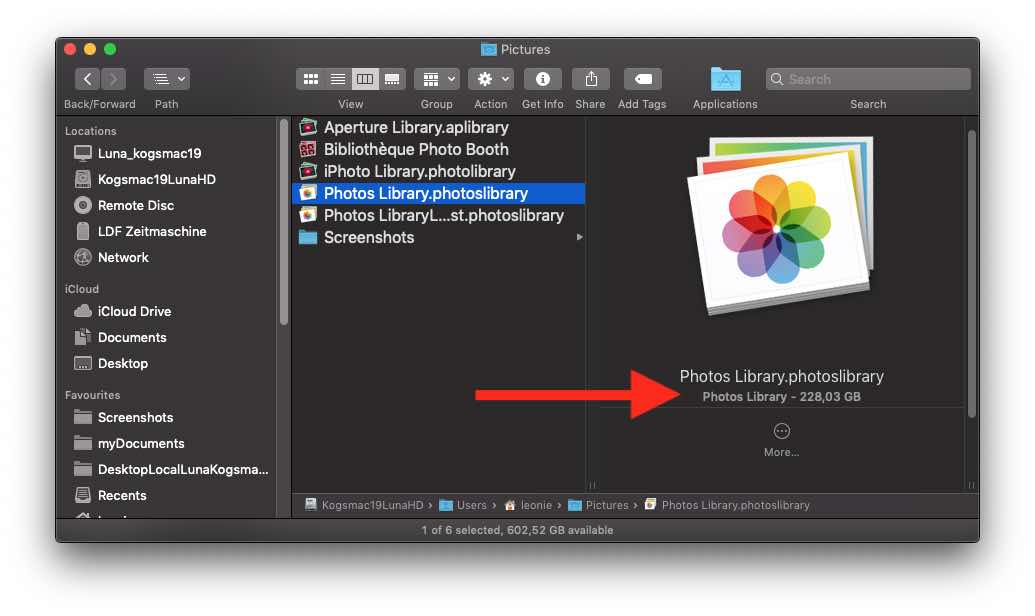Click Kogsmac19LunaHD in path bar

372,505
